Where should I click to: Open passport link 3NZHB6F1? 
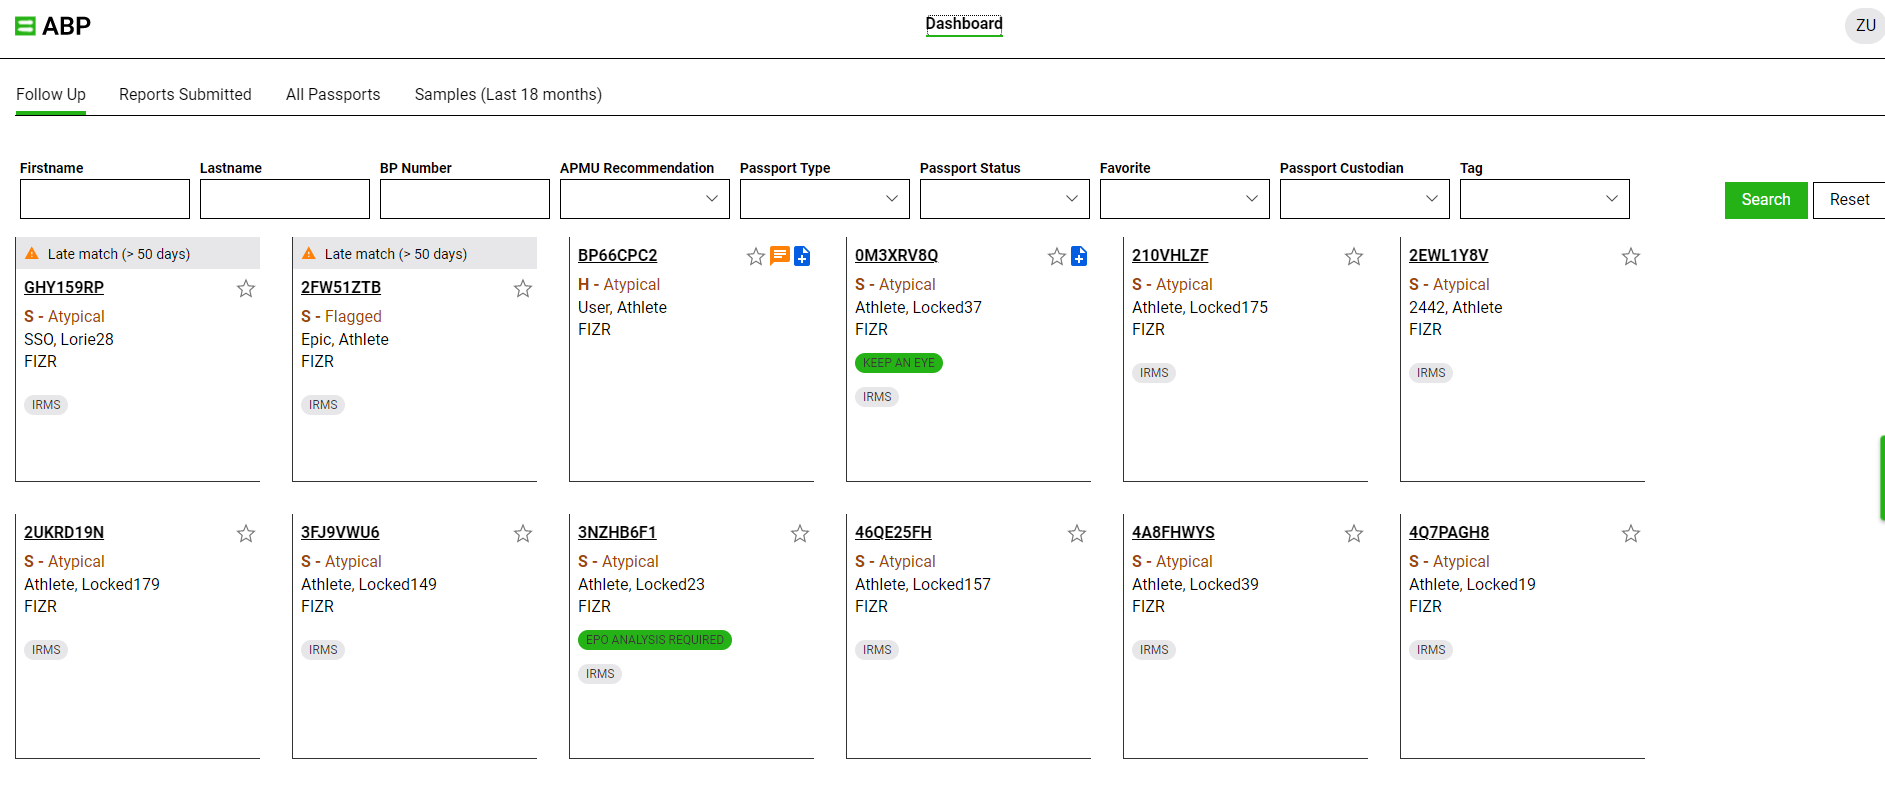(617, 533)
